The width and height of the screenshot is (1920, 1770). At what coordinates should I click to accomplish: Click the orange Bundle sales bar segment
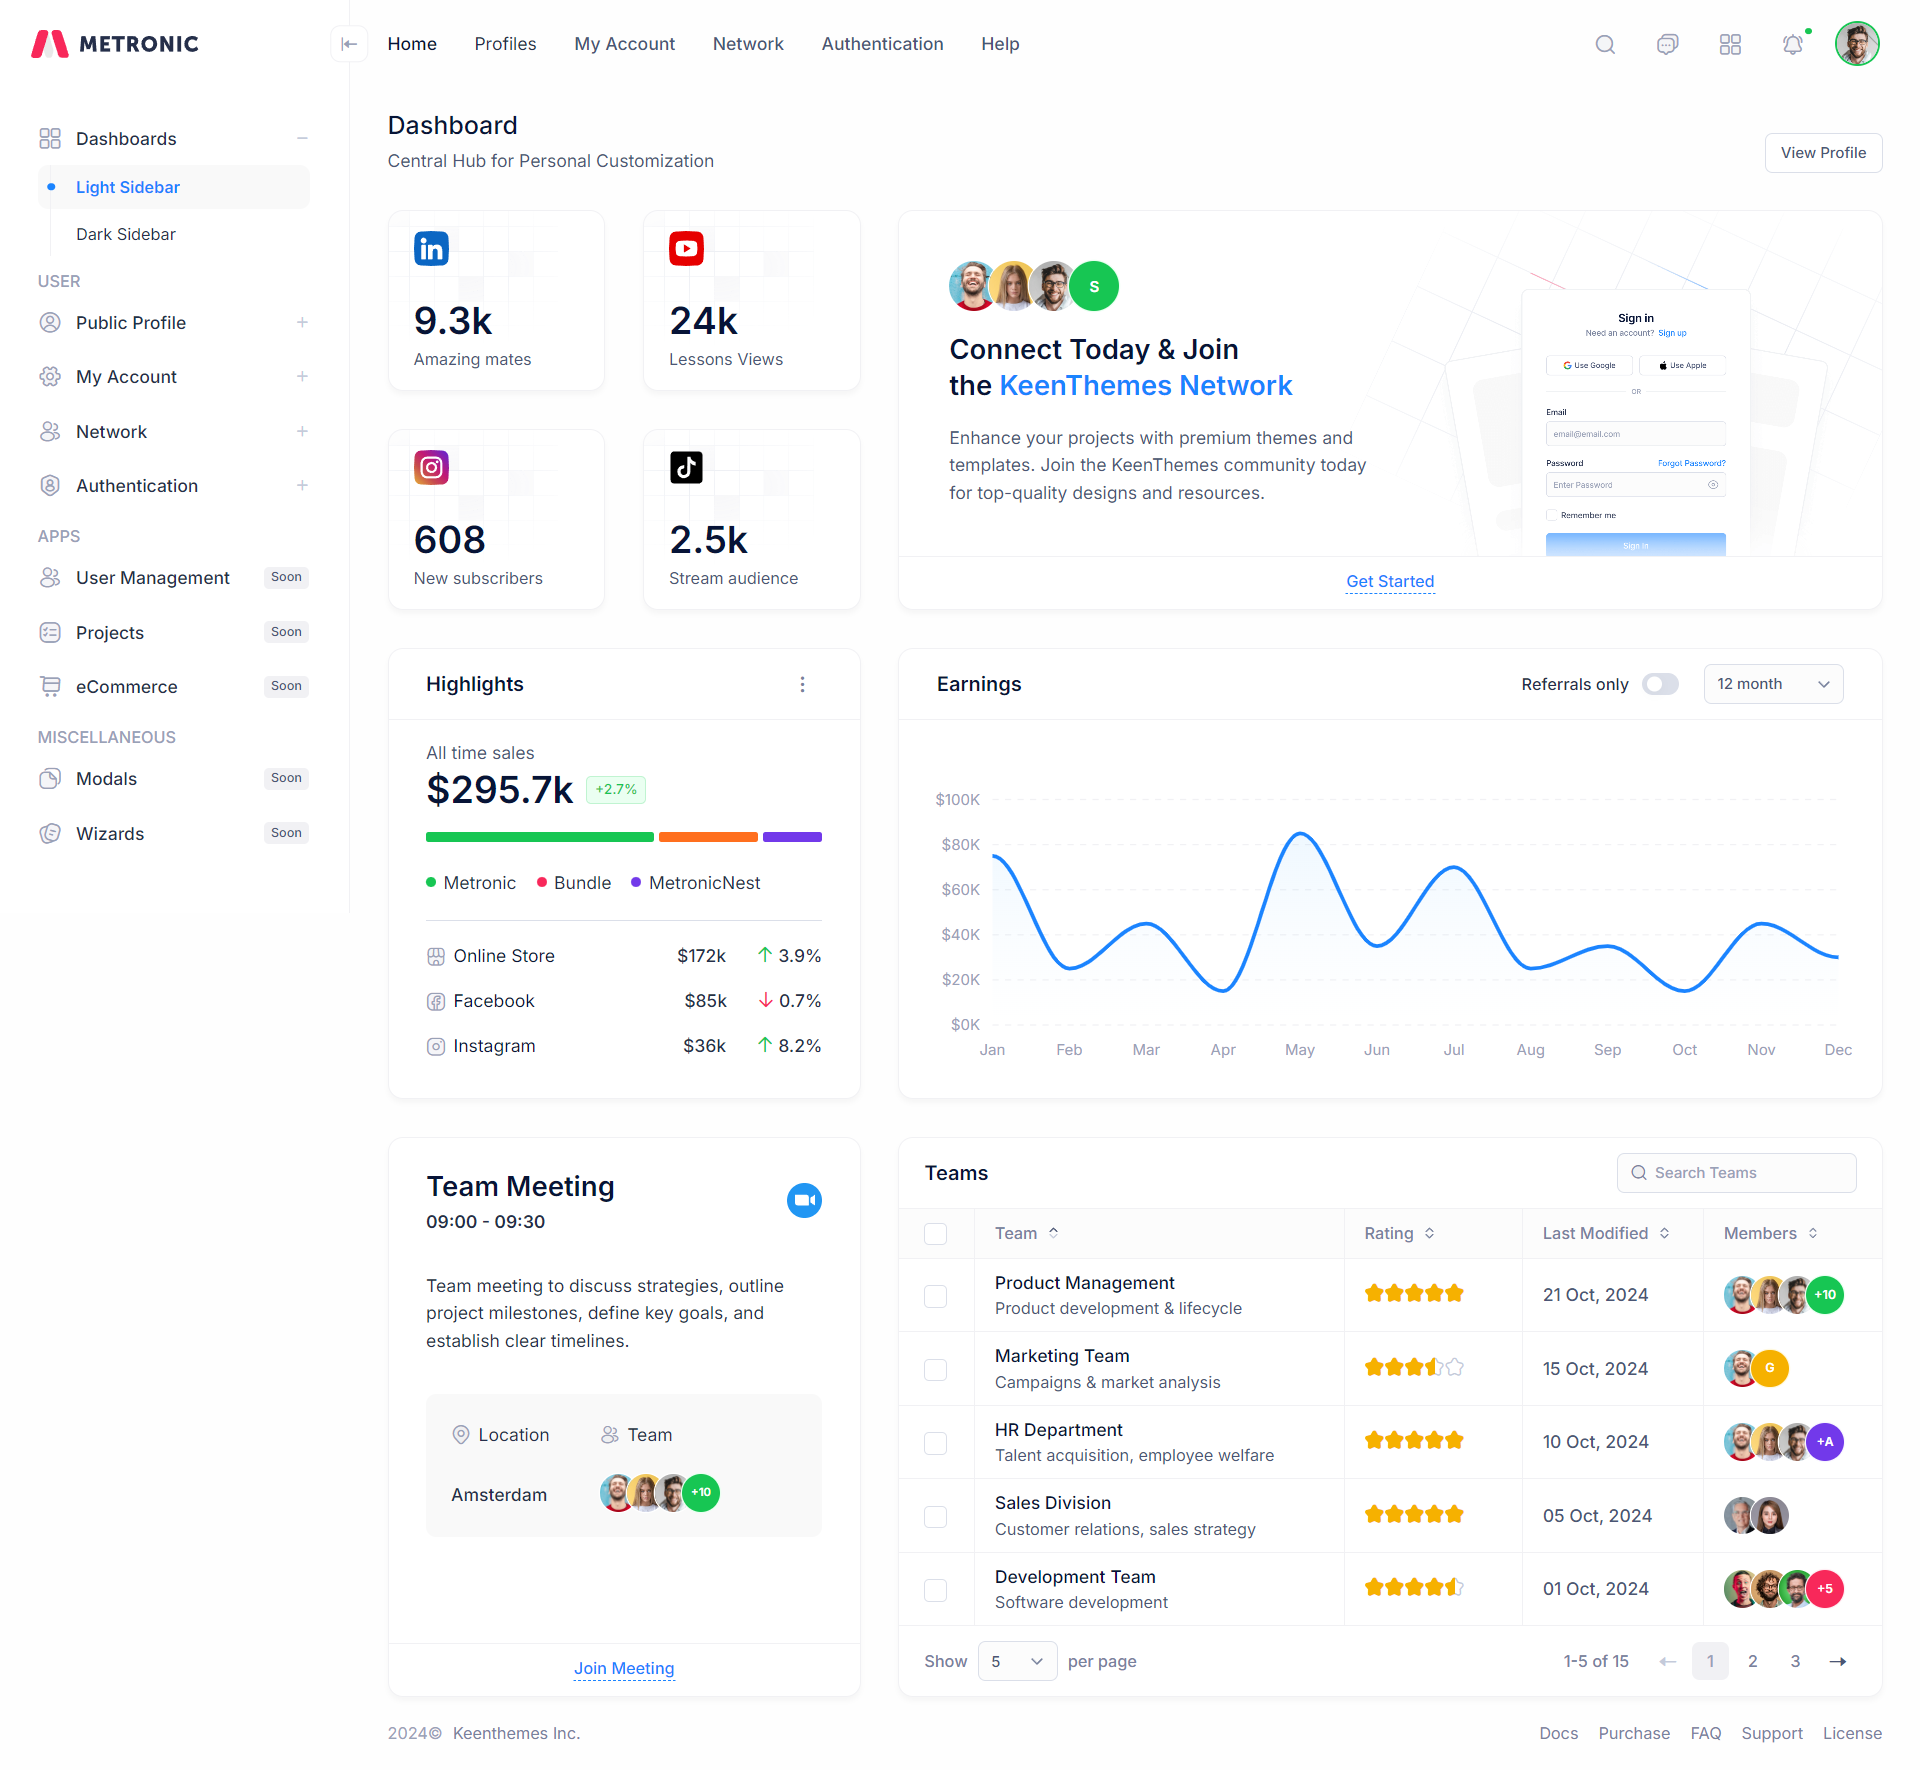pyautogui.click(x=708, y=837)
